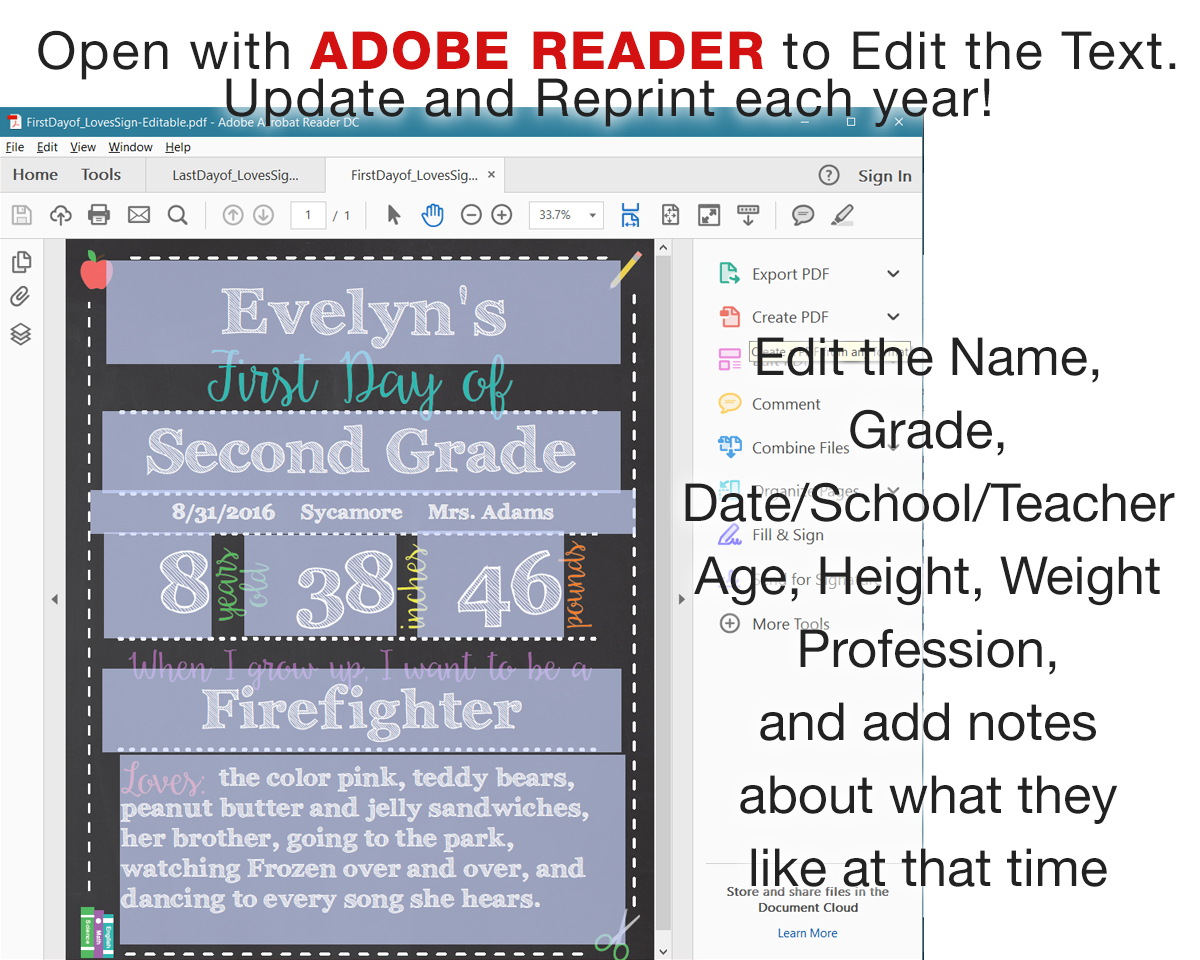Activate the Hand pan tool
Image resolution: width=1200 pixels, height=960 pixels.
[x=432, y=215]
